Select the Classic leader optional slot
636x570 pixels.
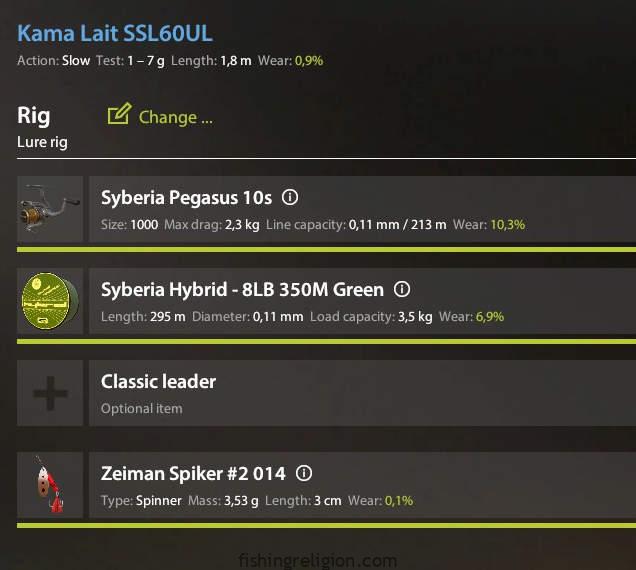coord(360,393)
